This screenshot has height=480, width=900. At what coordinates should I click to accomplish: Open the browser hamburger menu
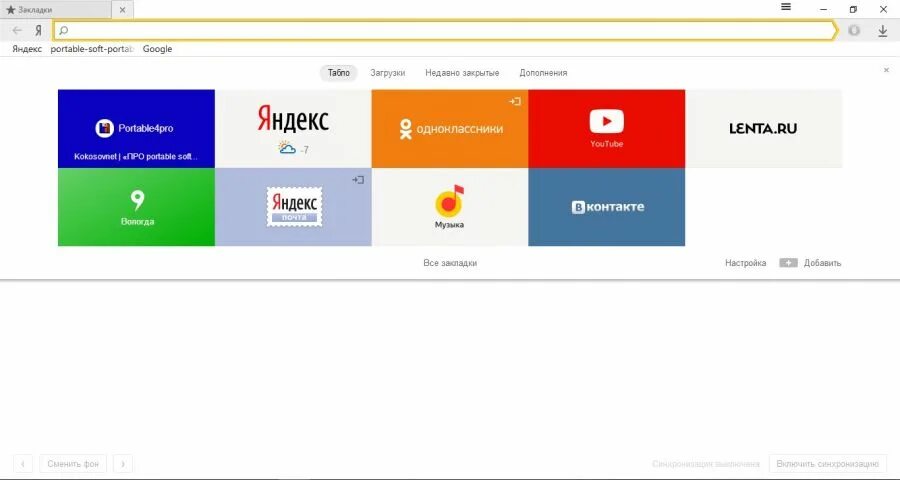[786, 7]
